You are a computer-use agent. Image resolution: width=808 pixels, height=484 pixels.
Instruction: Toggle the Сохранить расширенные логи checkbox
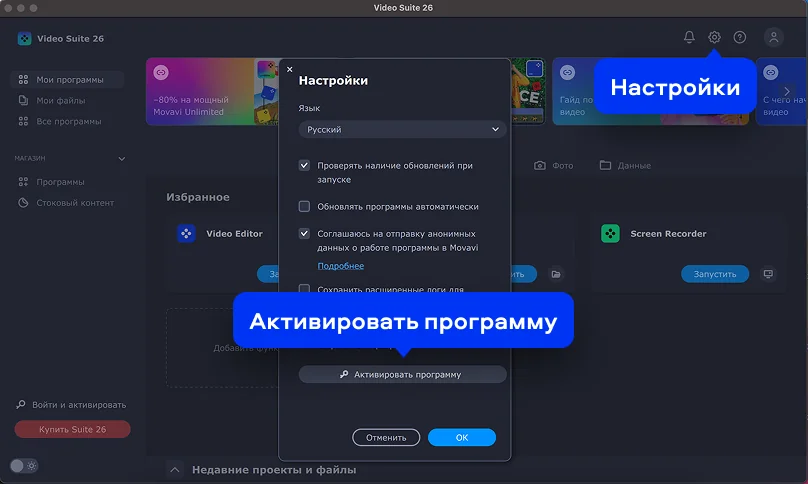click(304, 289)
